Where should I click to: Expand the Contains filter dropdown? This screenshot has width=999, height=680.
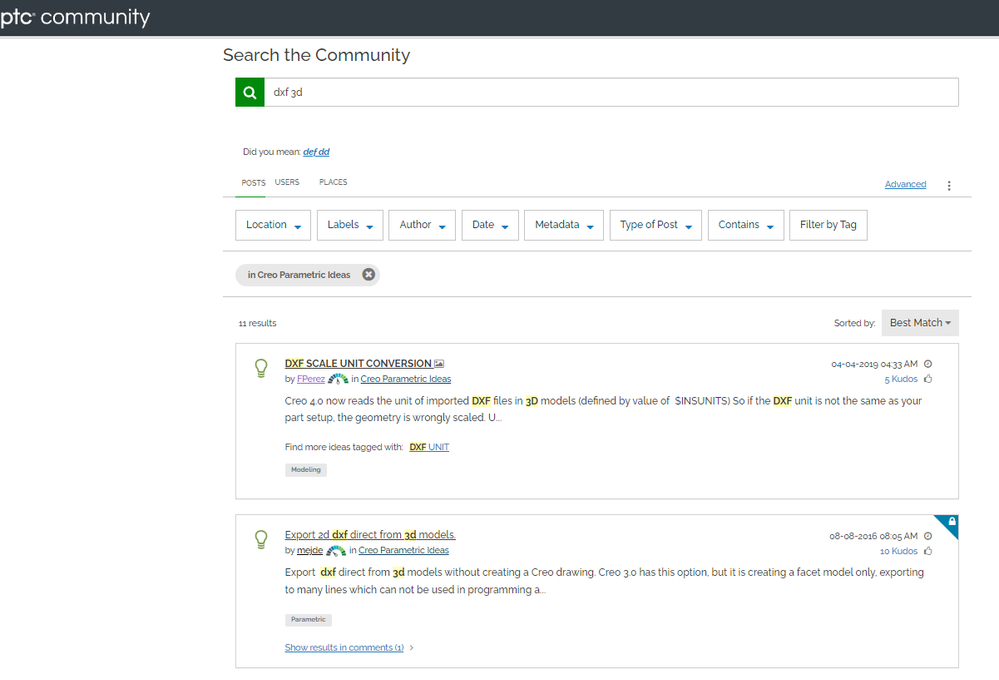point(745,225)
